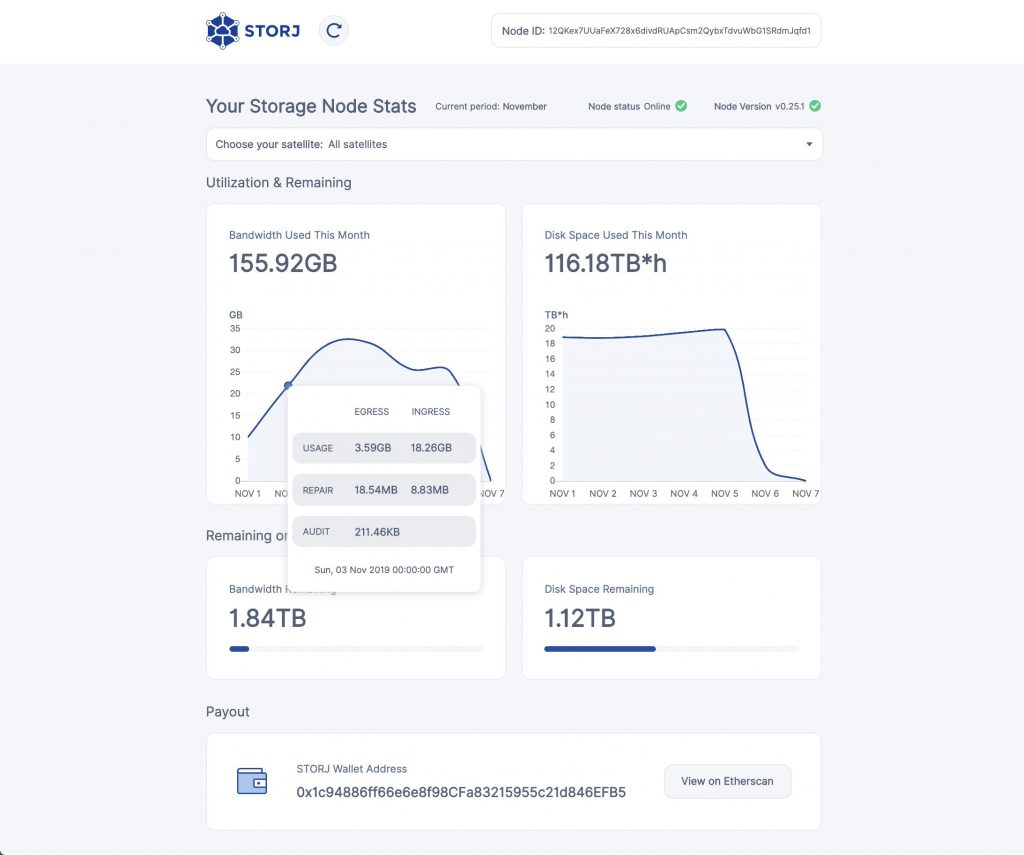Click the Bandwidth Remaining progress bar
The image size is (1024, 855).
coord(356,649)
